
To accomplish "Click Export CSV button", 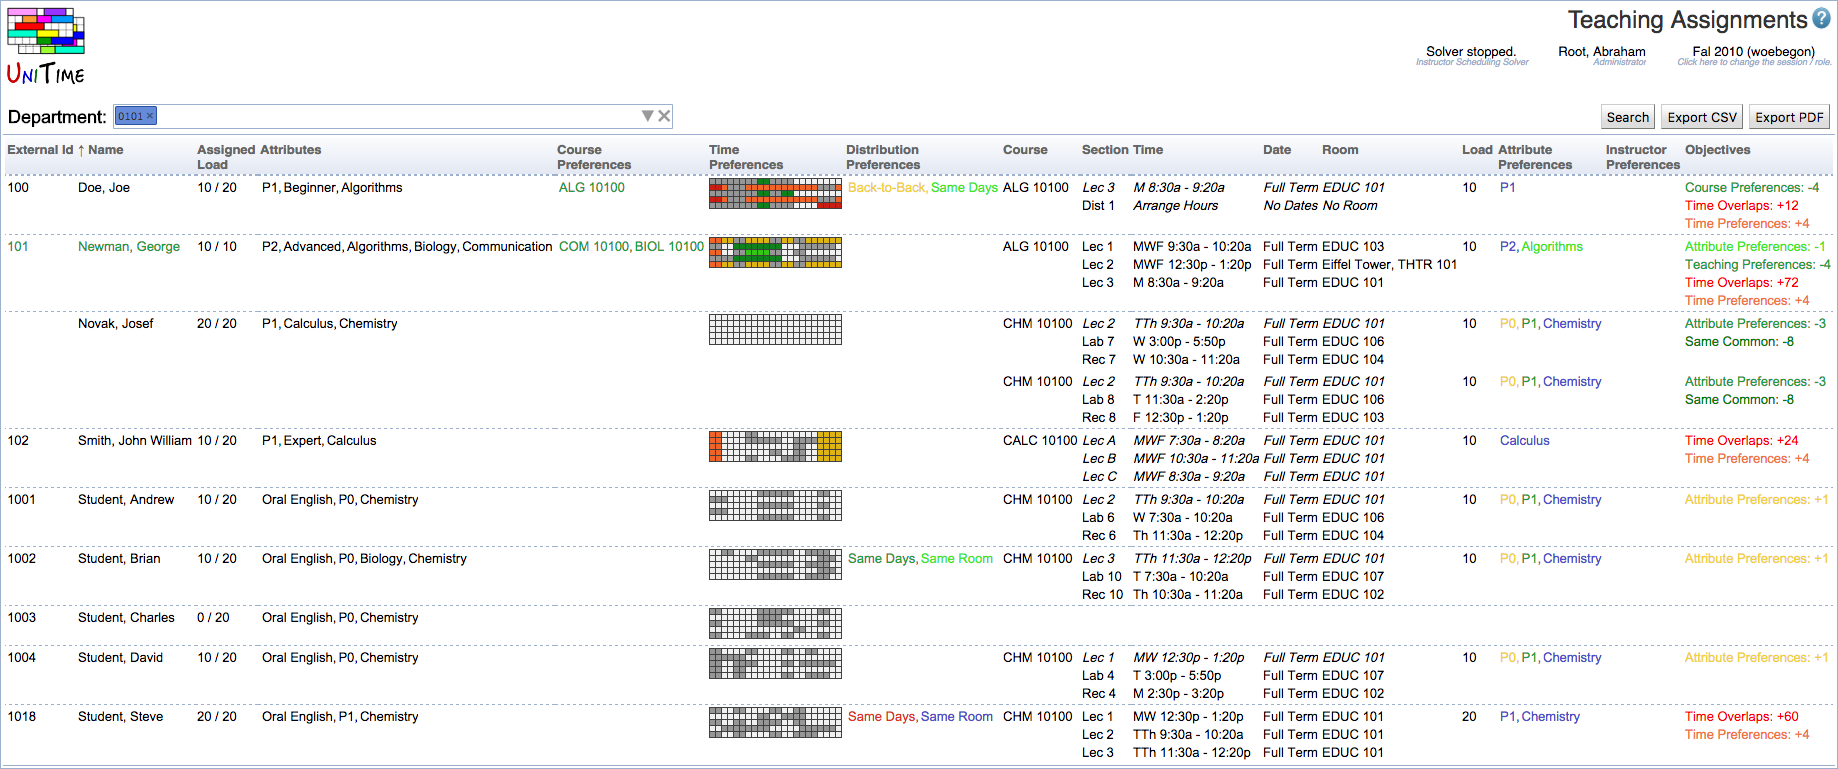I will point(1702,117).
